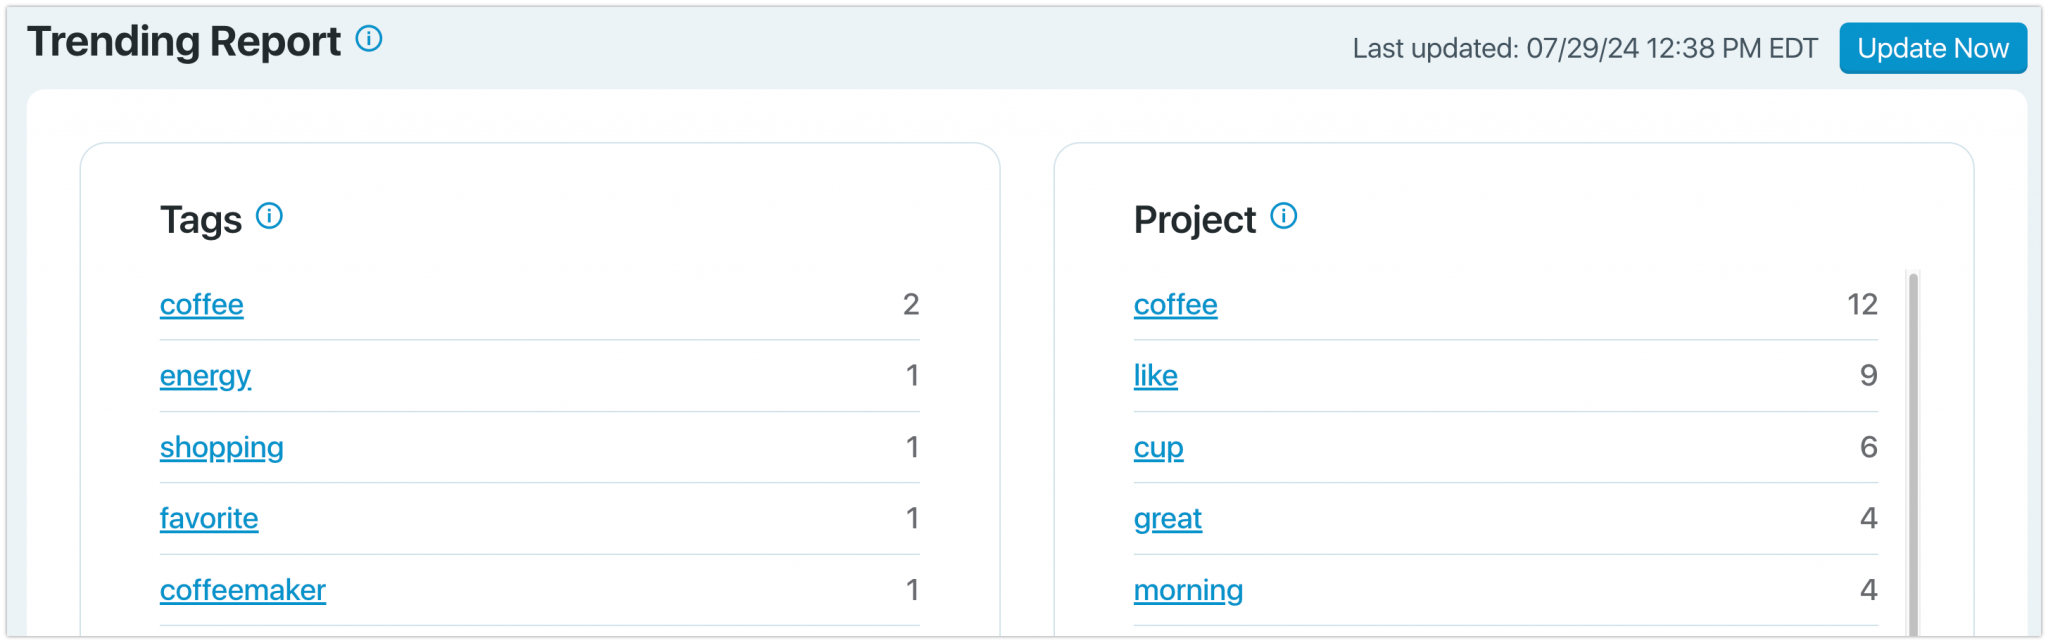Click the count next to coffee tag

point(911,305)
